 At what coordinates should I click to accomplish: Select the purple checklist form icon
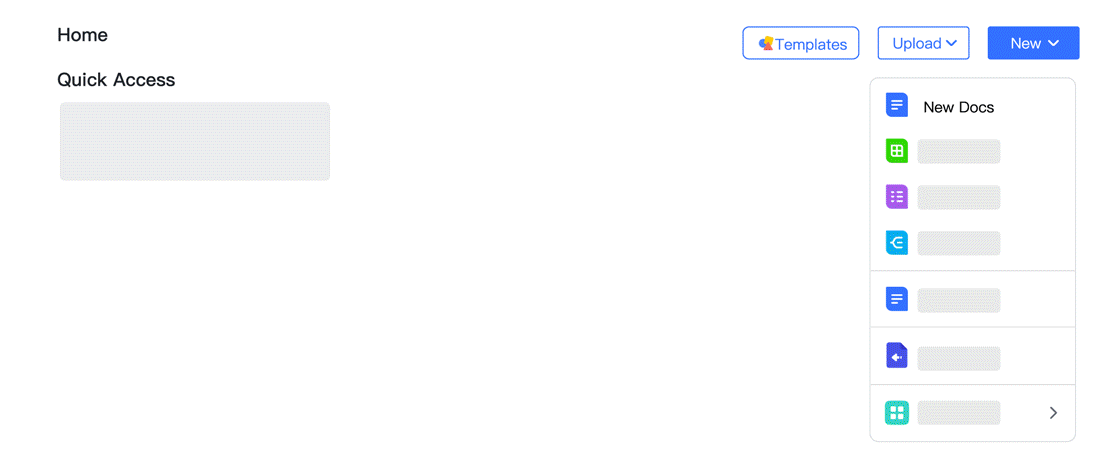click(x=897, y=197)
